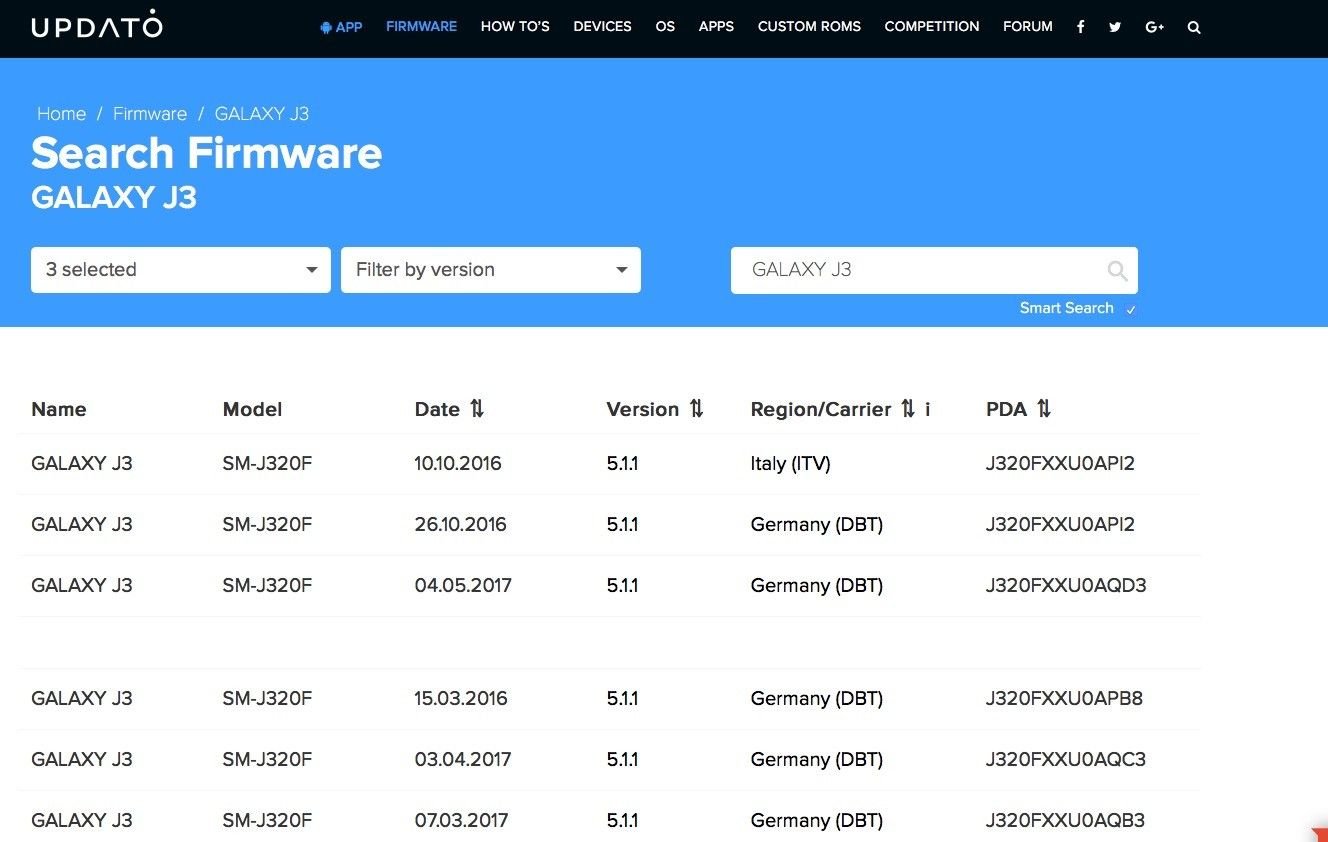The width and height of the screenshot is (1328, 842).
Task: Open the 'Filter by version' dropdown
Action: click(491, 270)
